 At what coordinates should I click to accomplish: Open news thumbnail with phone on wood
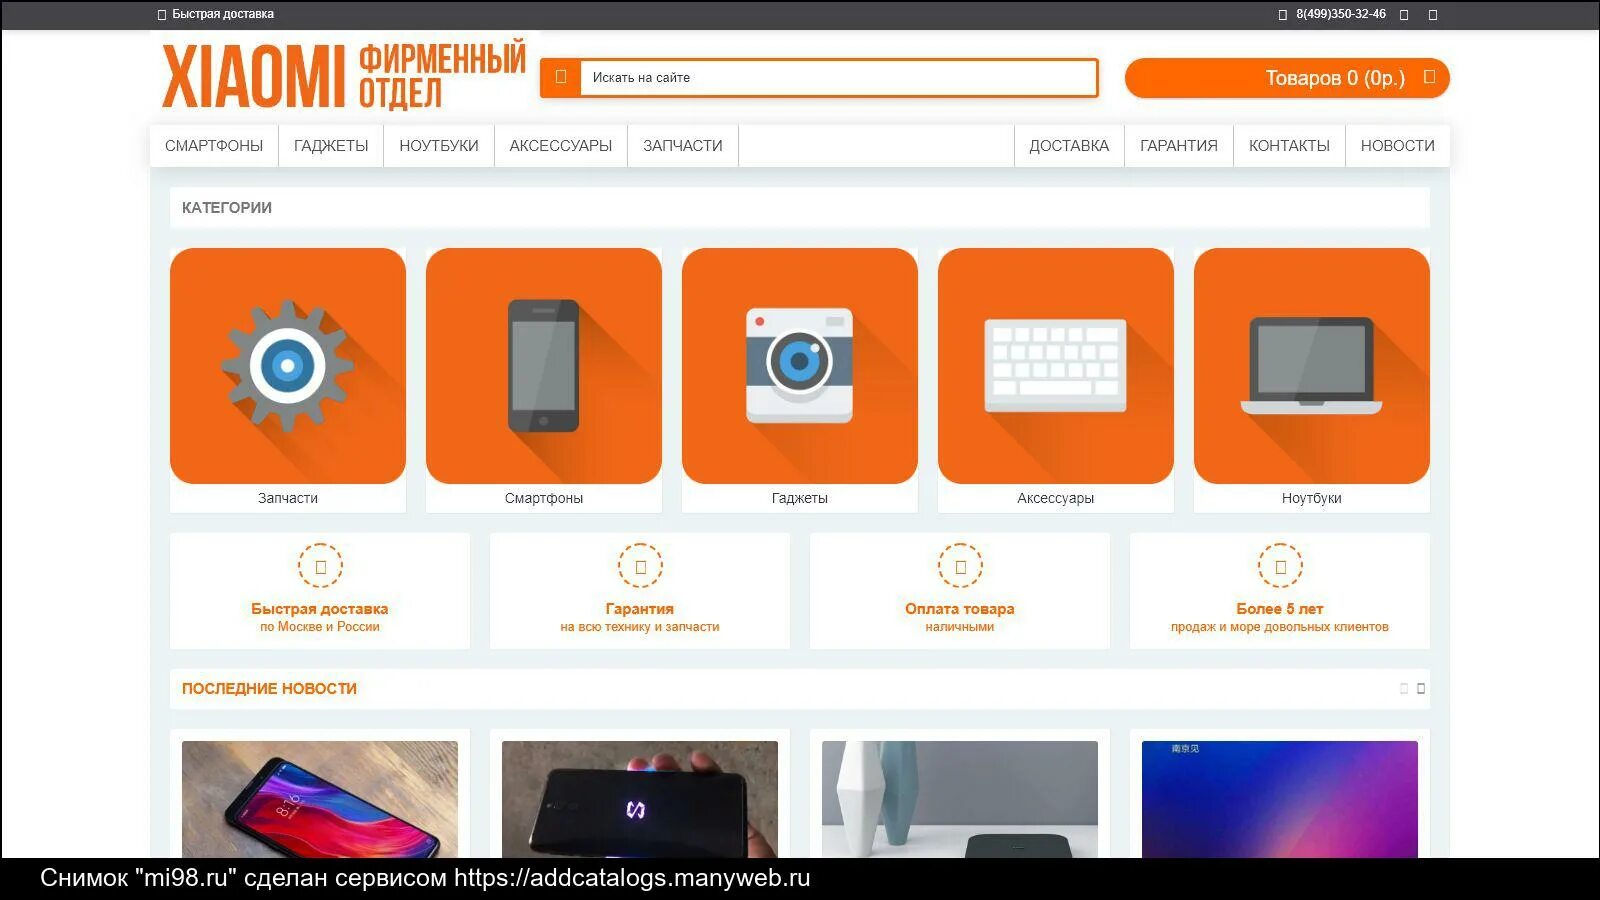point(320,799)
